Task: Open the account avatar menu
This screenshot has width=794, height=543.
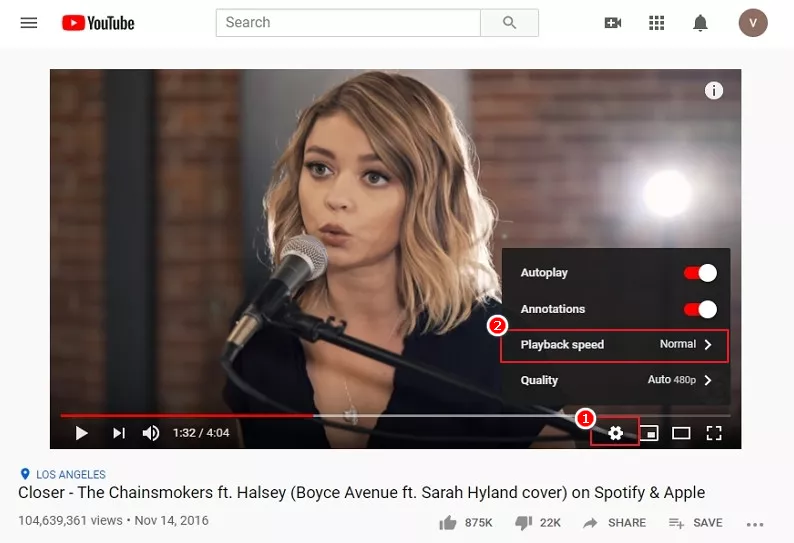Action: point(753,23)
